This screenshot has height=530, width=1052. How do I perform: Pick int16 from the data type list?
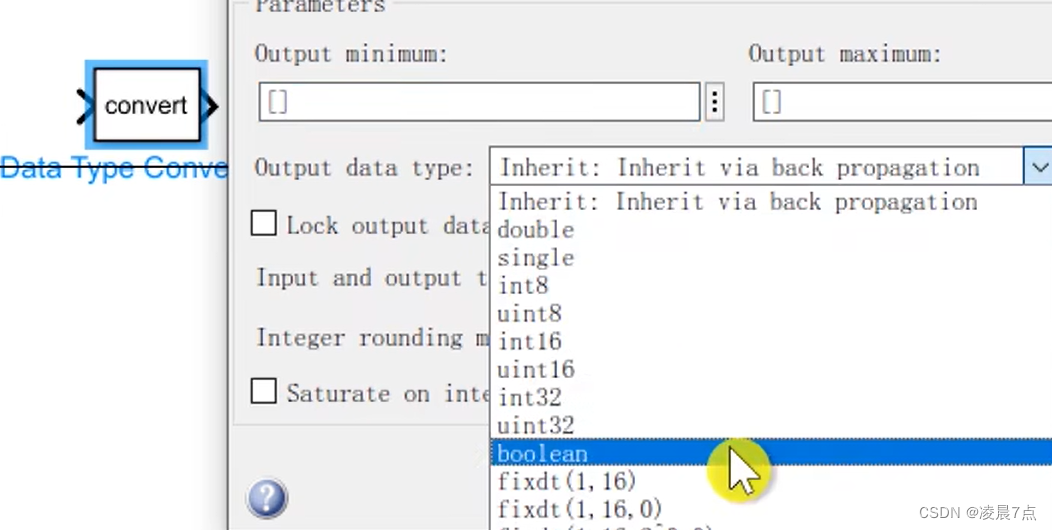[x=771, y=341]
